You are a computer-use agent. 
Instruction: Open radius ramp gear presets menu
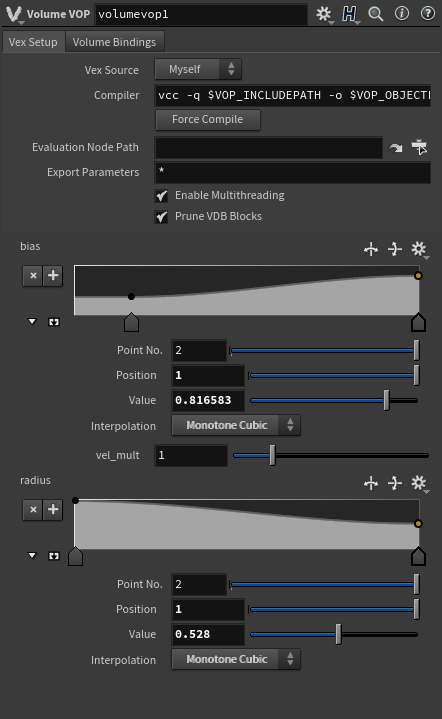[419, 483]
